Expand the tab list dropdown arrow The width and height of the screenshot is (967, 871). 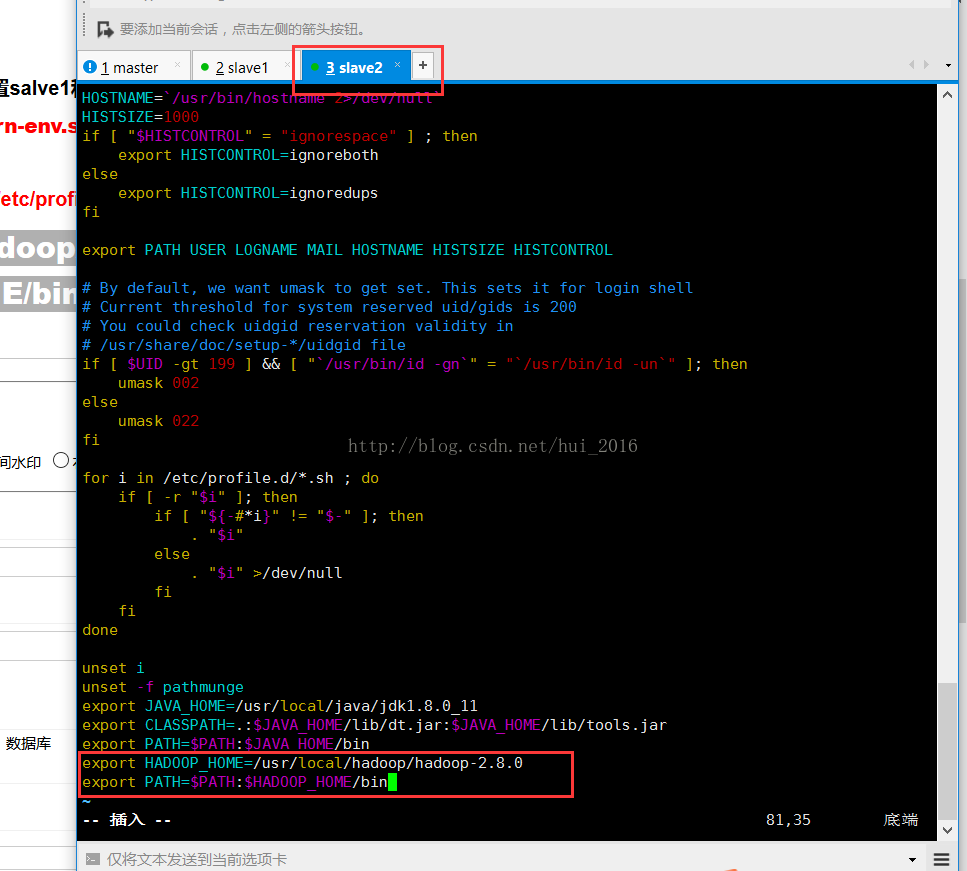point(948,66)
